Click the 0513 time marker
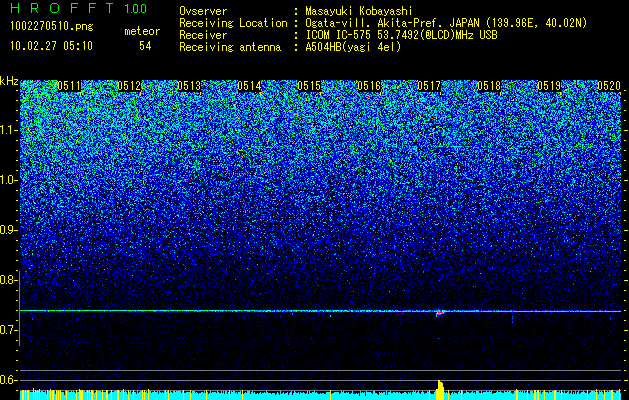Image resolution: width=629 pixels, height=400 pixels. (x=189, y=86)
